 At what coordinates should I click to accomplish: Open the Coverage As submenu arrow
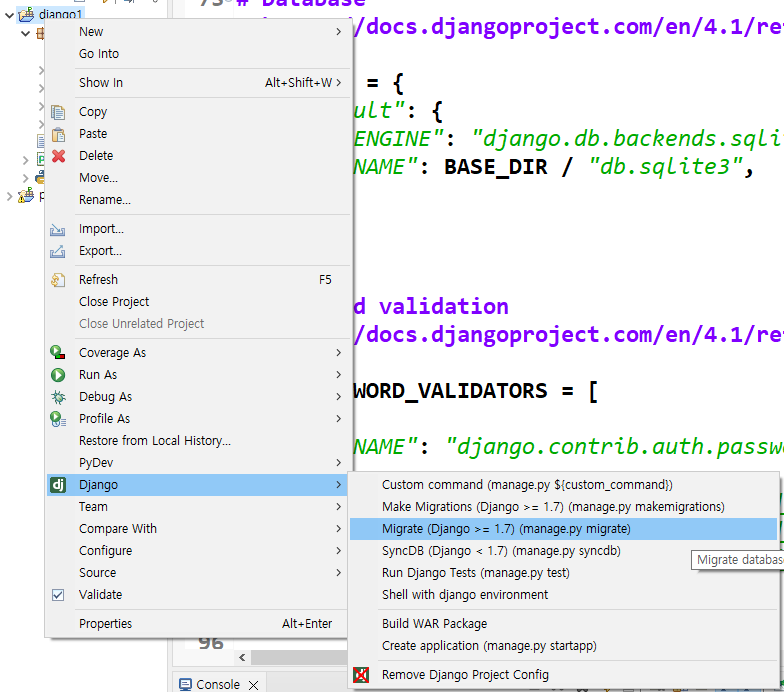[x=338, y=352]
